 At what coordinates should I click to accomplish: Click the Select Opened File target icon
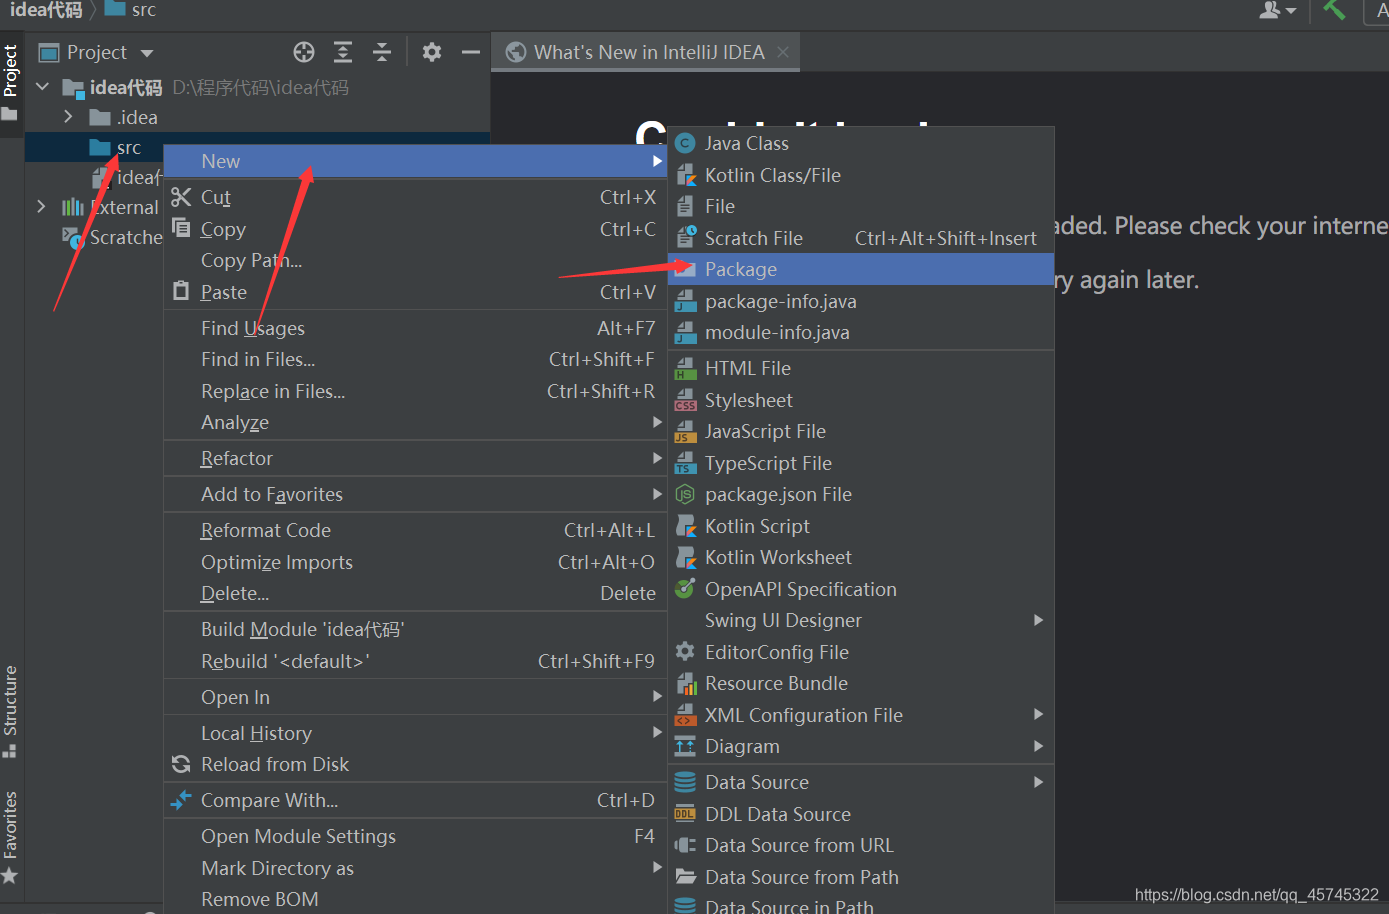304,52
